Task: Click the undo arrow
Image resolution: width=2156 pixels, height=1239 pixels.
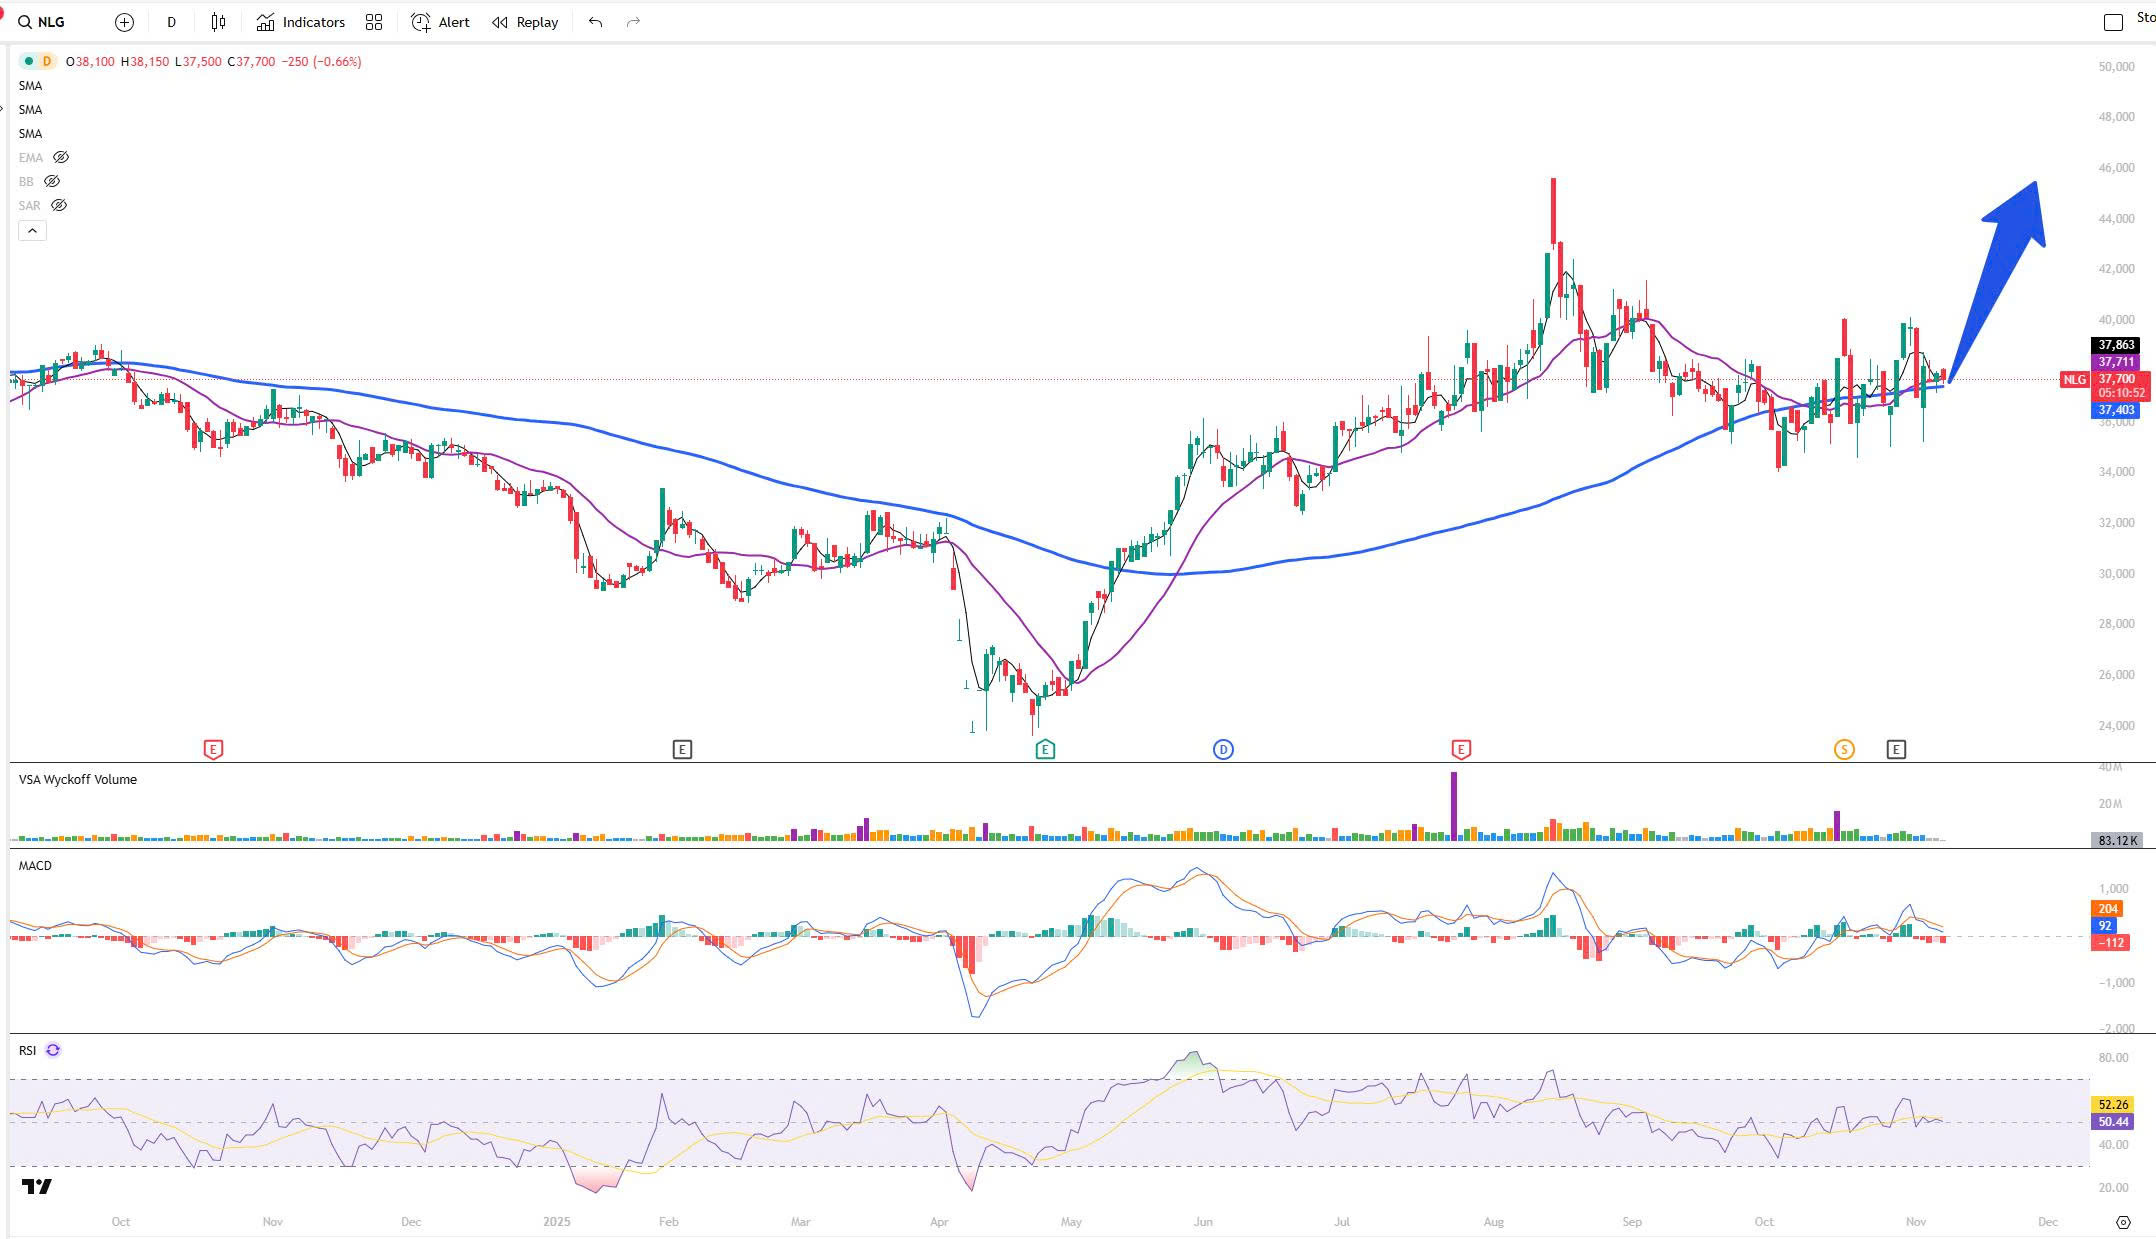Action: [x=596, y=22]
